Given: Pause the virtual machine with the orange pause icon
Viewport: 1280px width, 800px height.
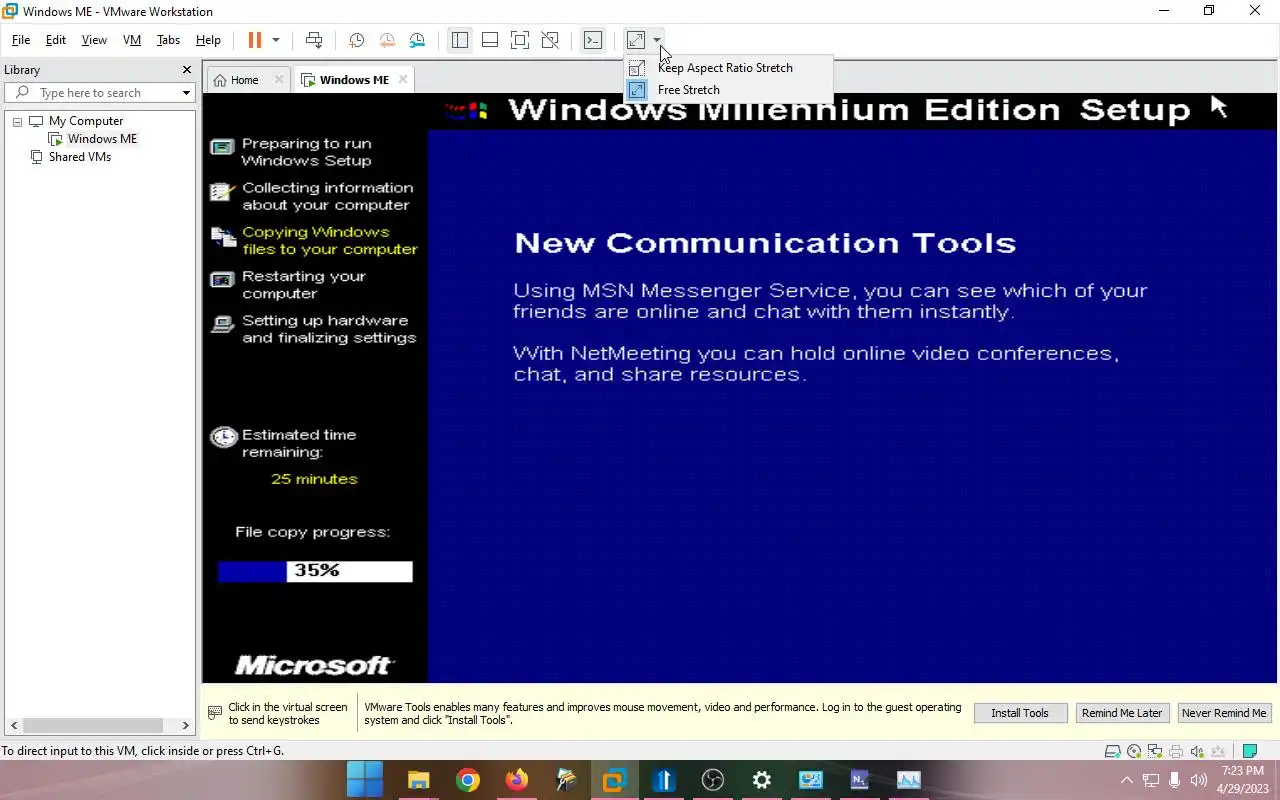Looking at the screenshot, I should pos(255,40).
